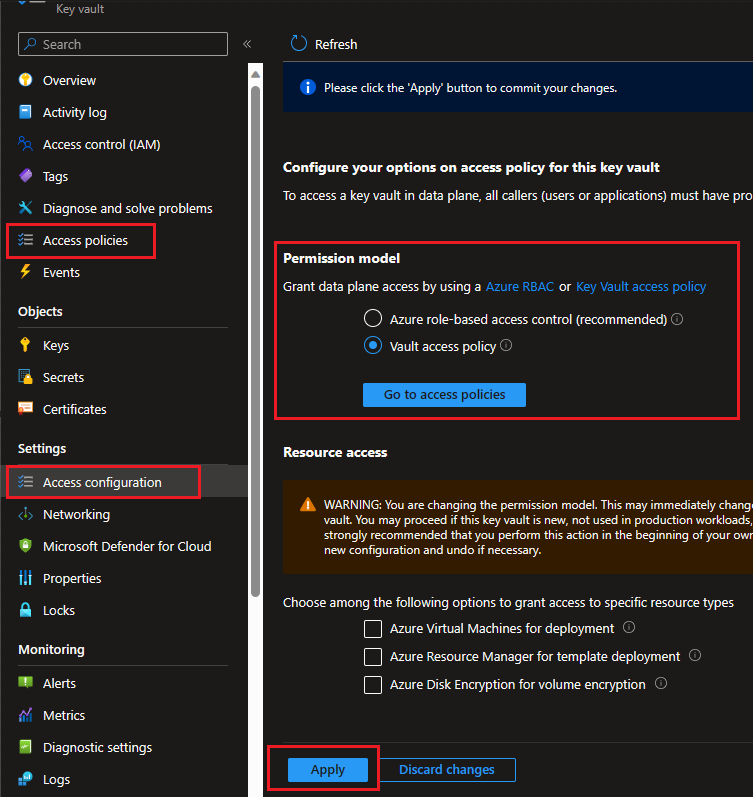This screenshot has width=753, height=797.
Task: Open the Keys page
Action: (56, 346)
